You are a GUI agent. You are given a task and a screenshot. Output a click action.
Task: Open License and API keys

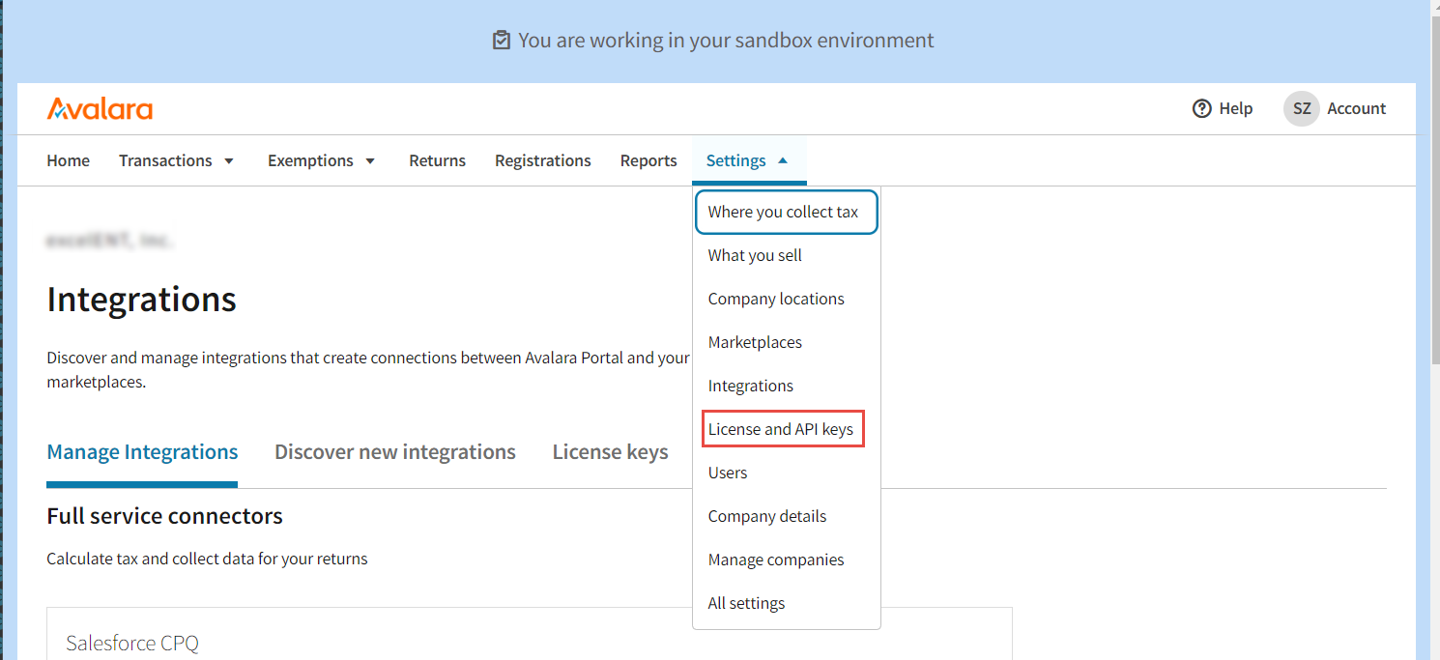pyautogui.click(x=783, y=429)
